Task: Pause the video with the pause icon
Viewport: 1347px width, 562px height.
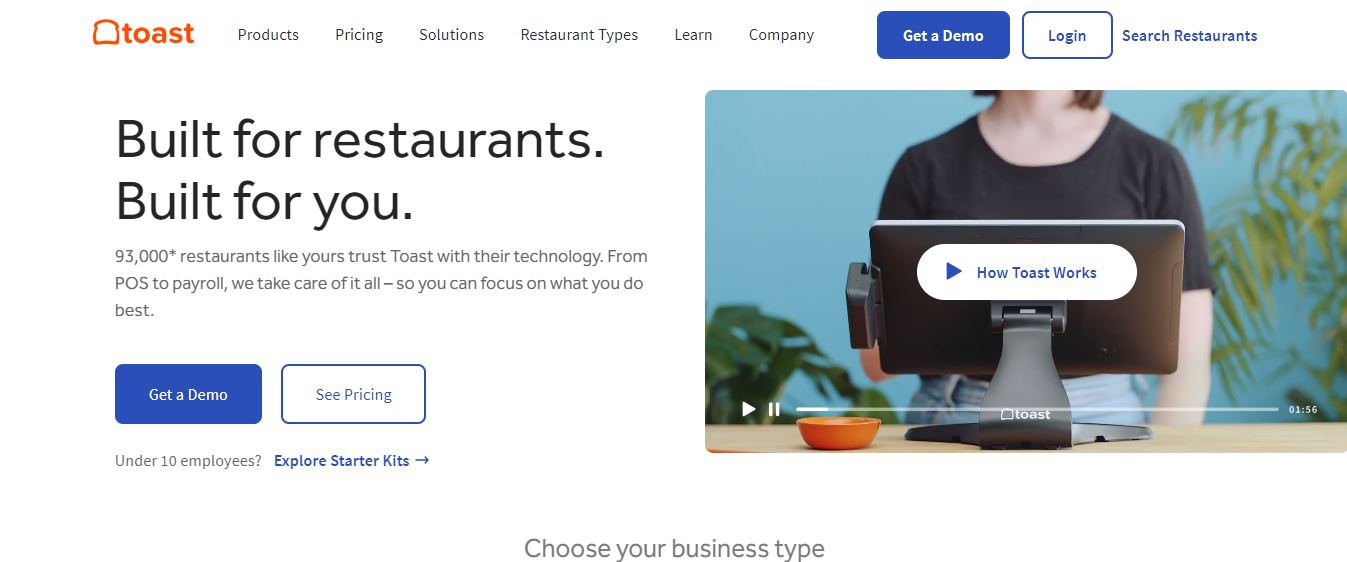Action: 774,409
